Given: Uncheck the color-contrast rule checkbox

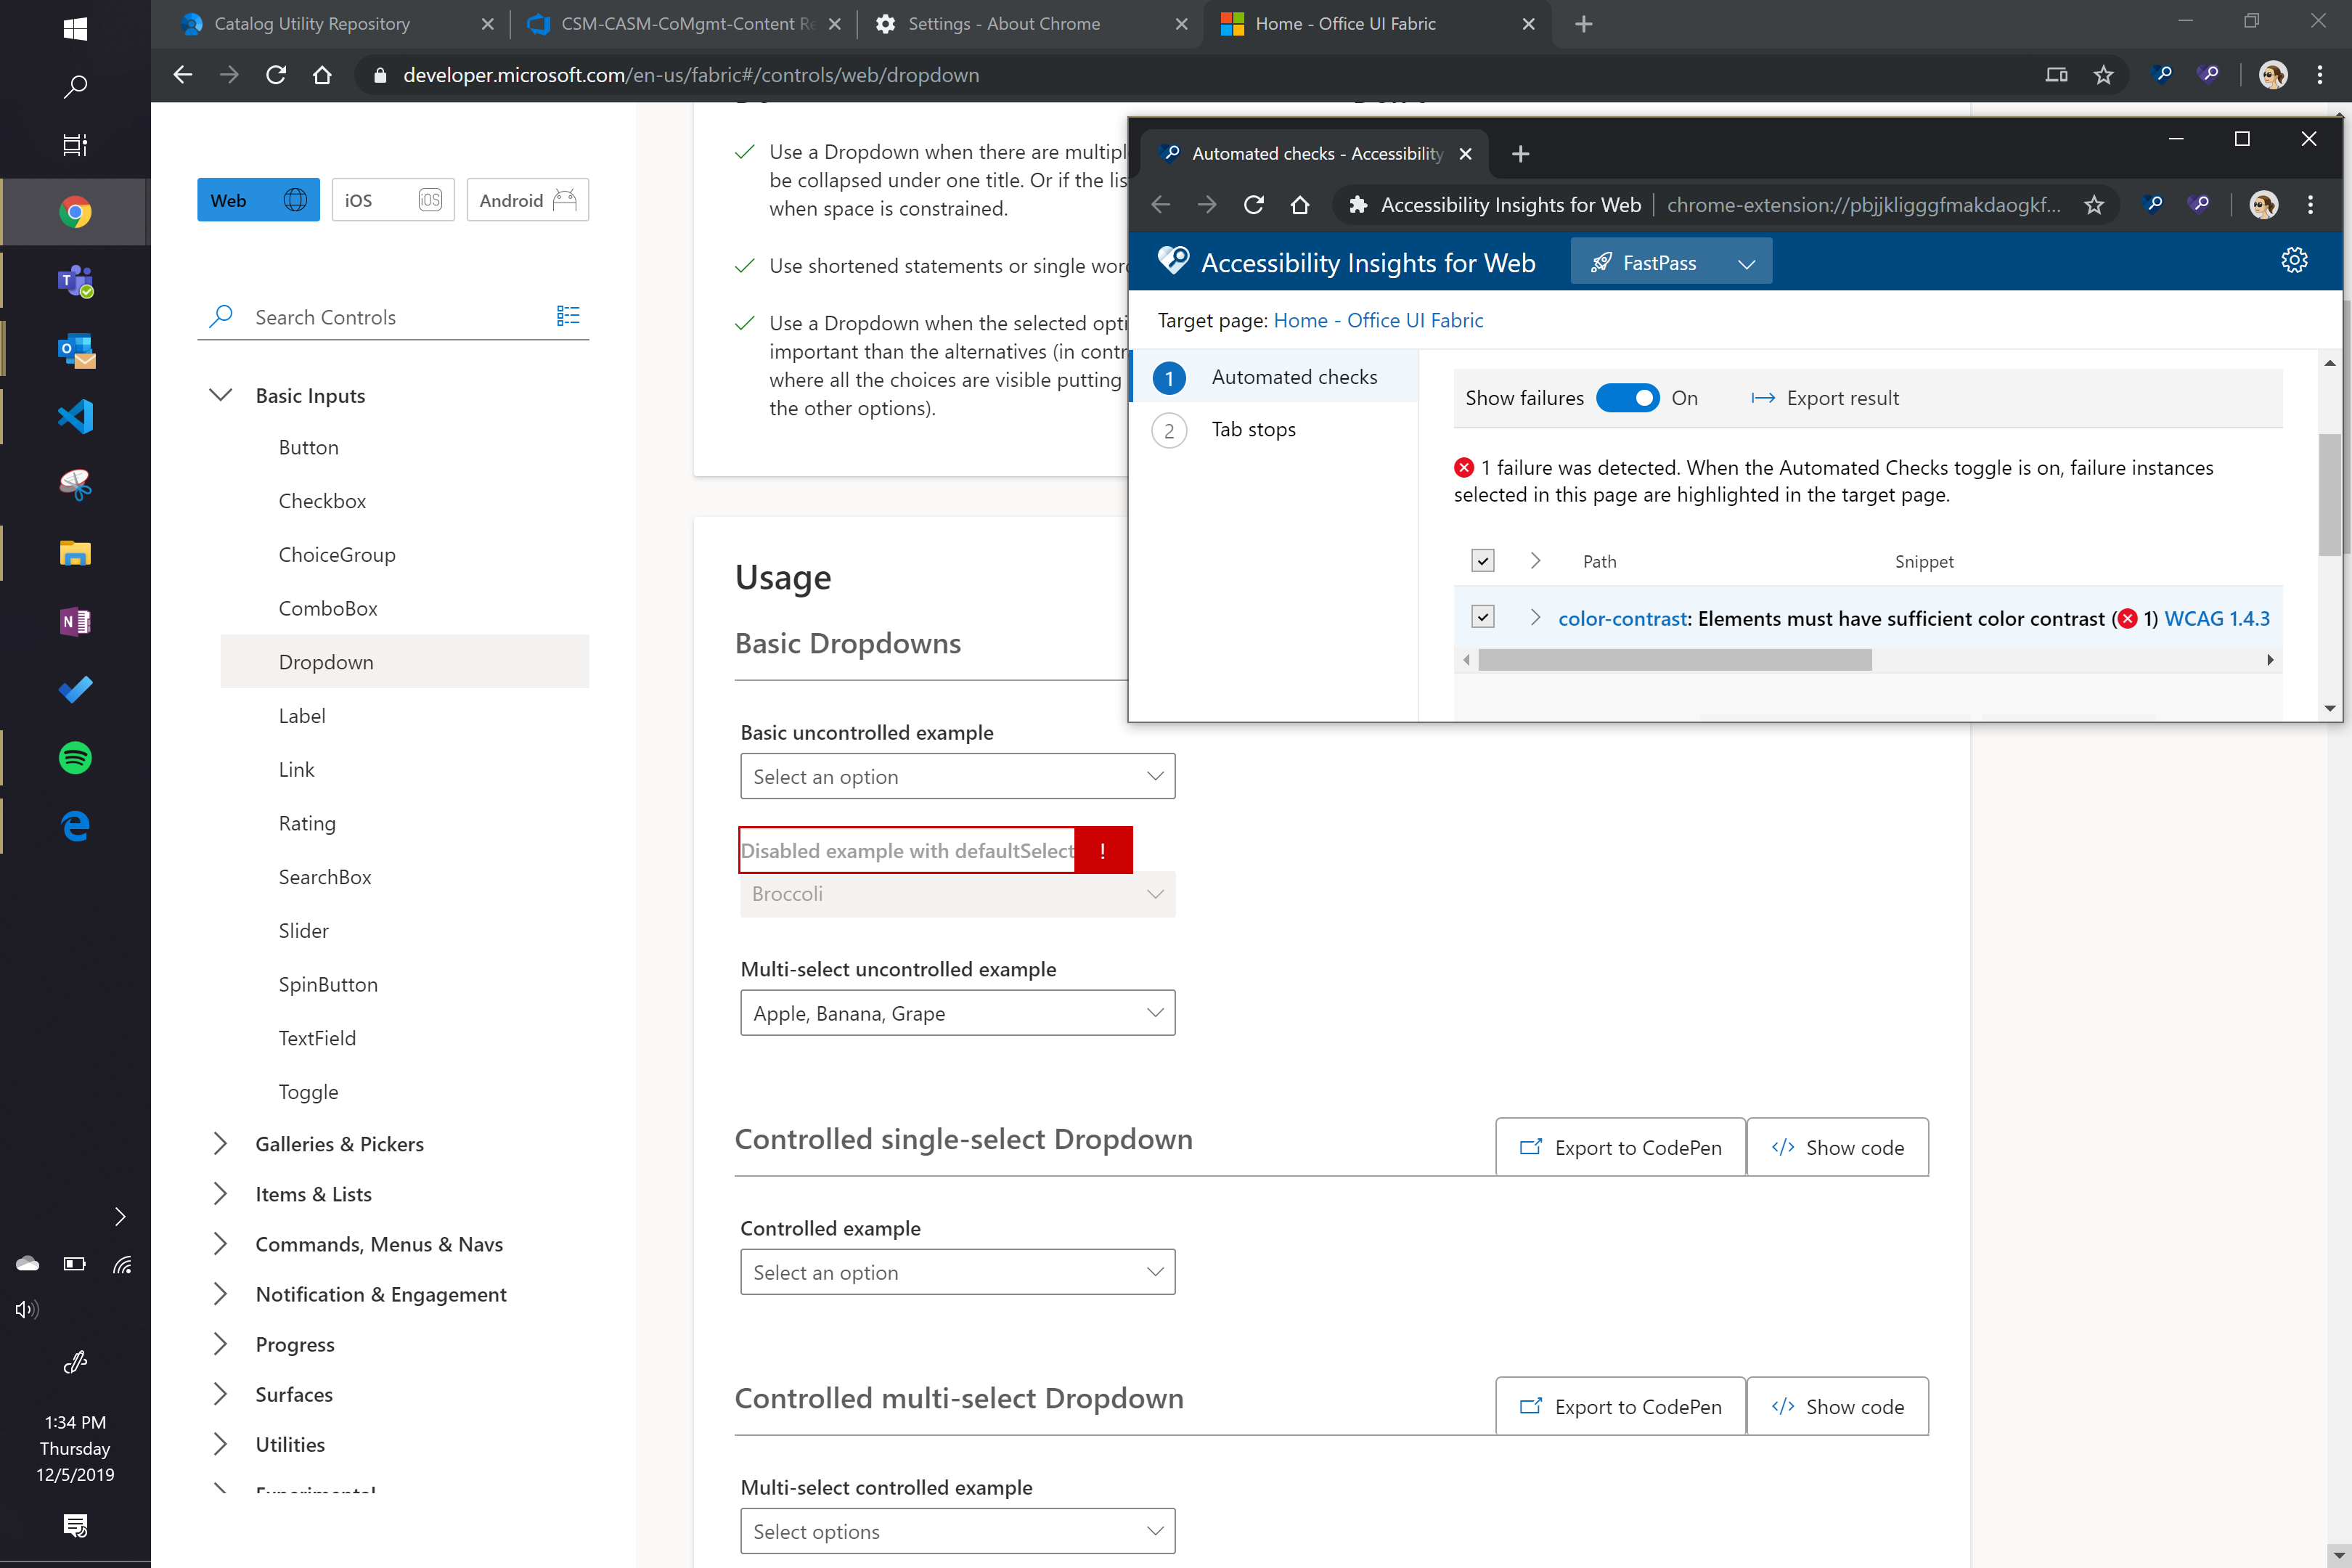Looking at the screenshot, I should pos(1483,617).
